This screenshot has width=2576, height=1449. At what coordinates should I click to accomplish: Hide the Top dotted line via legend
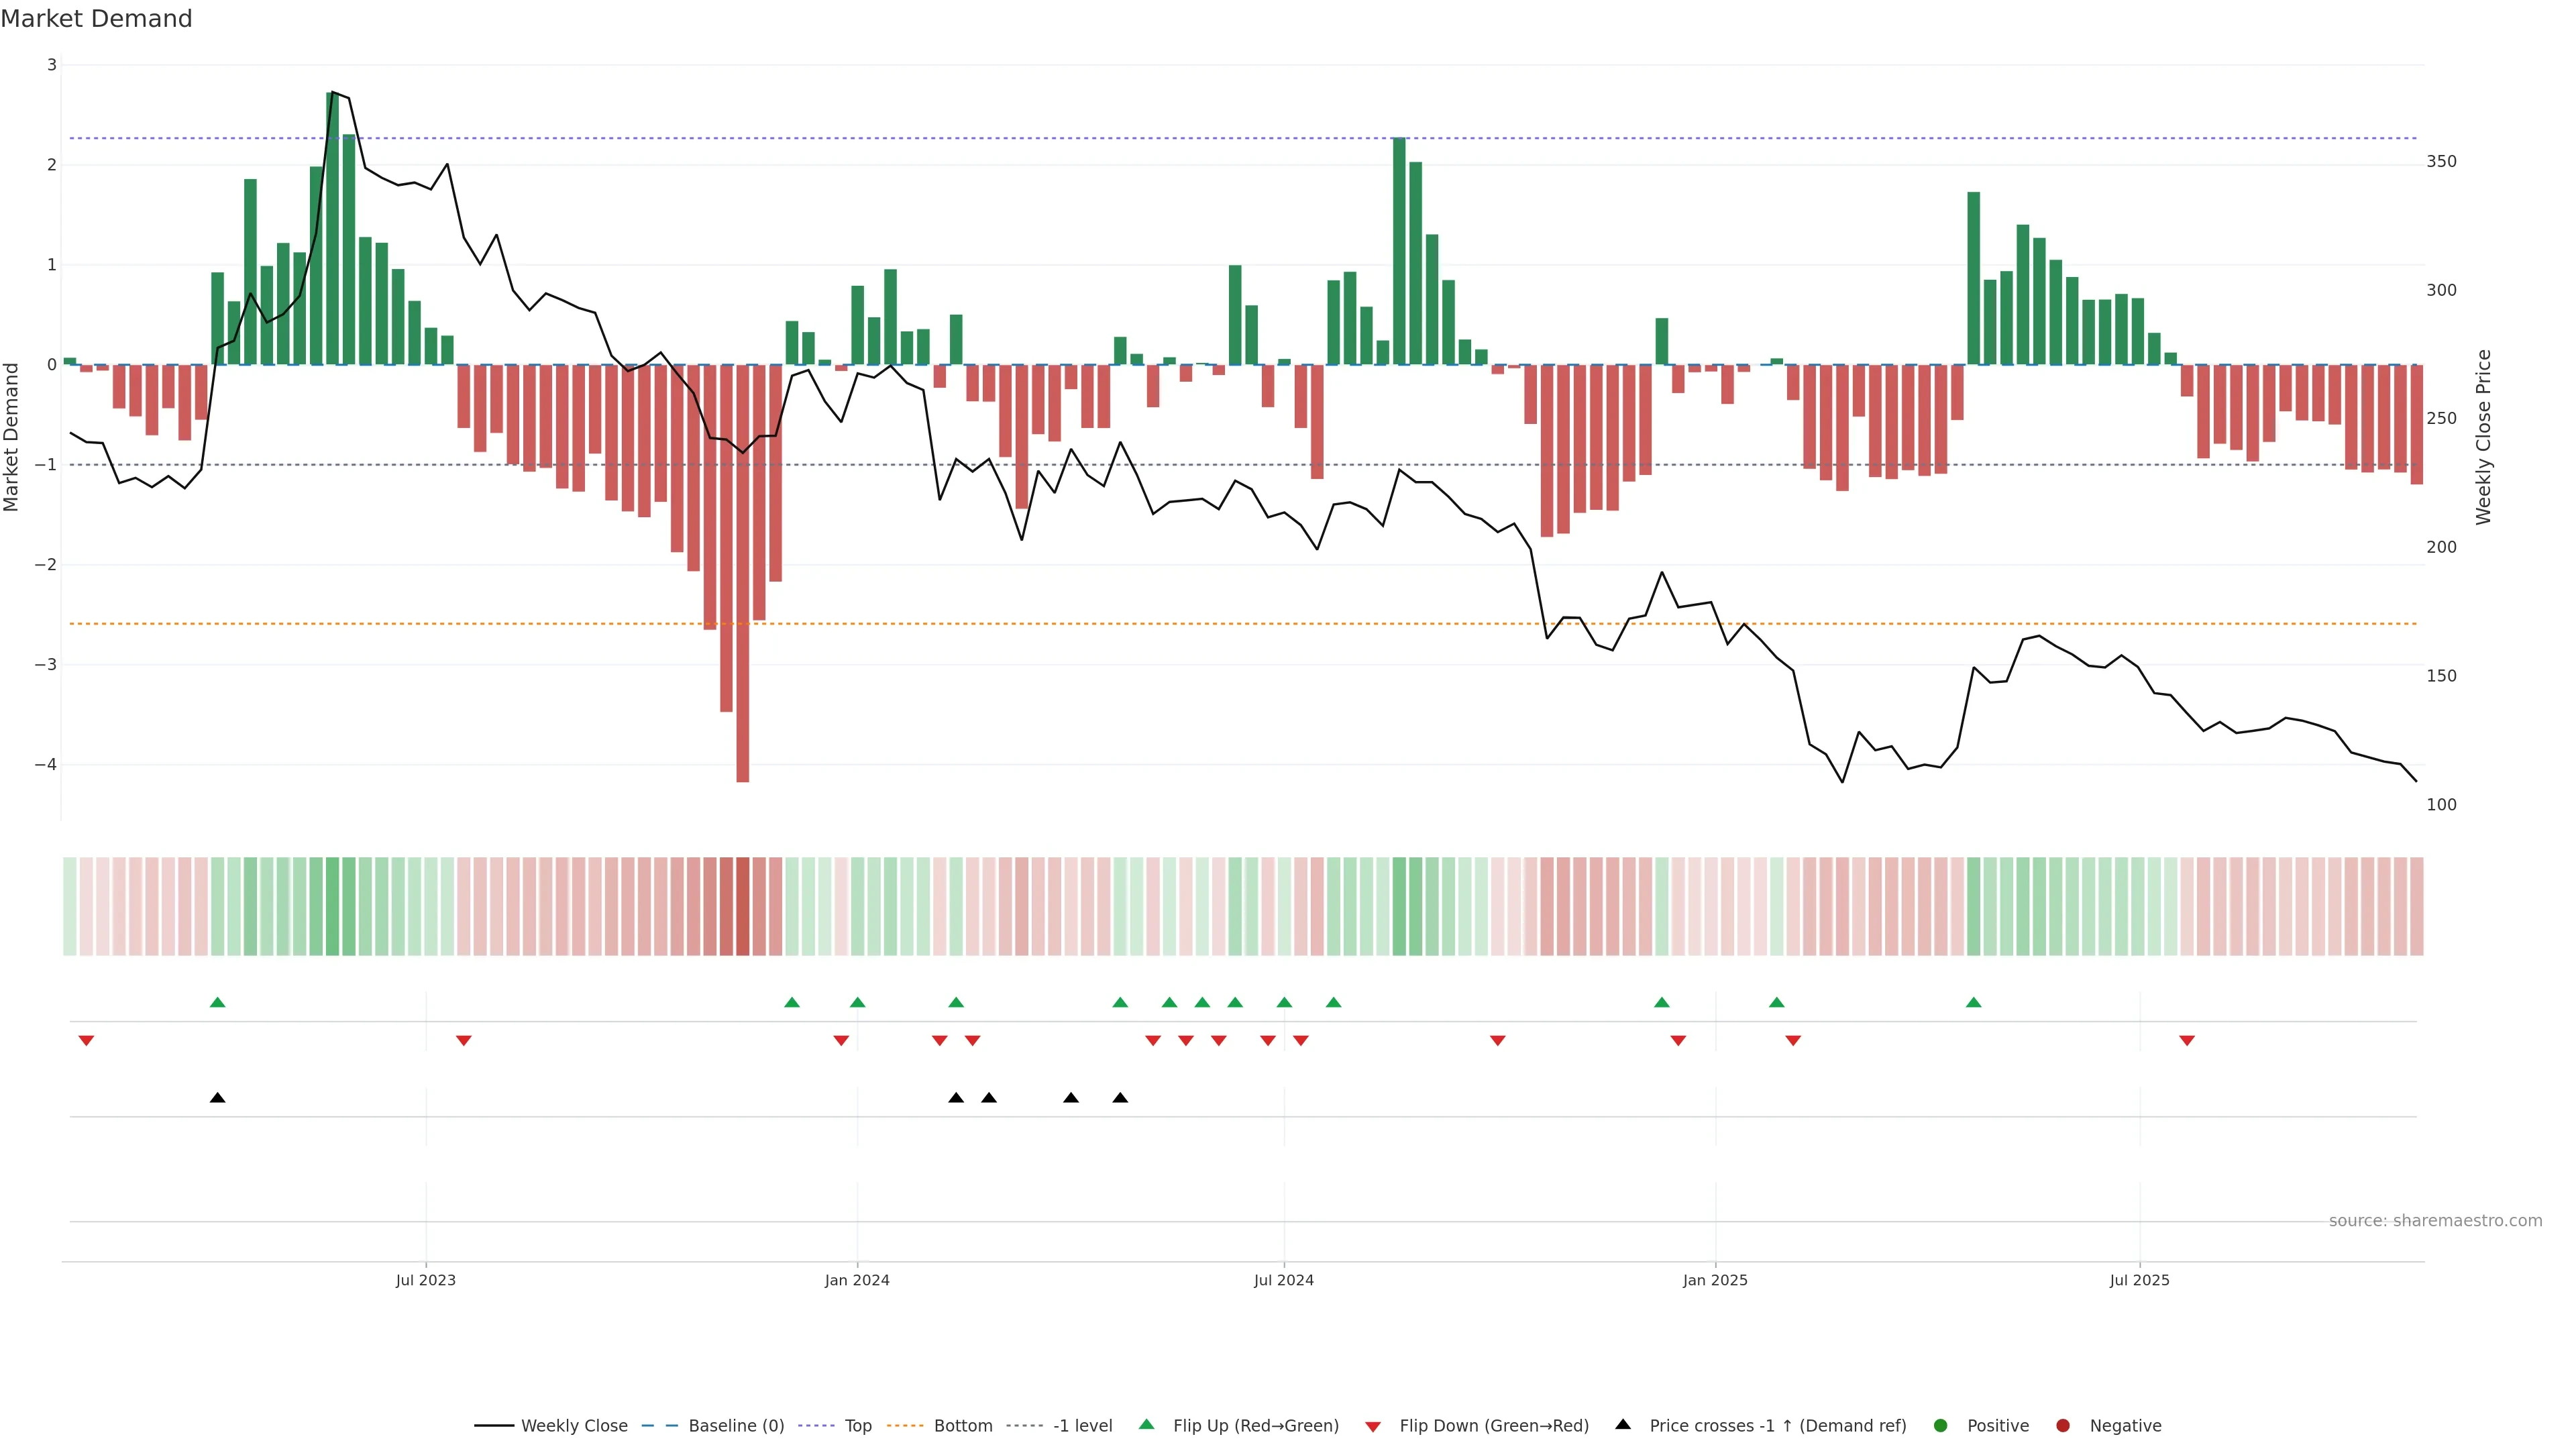(x=857, y=1426)
